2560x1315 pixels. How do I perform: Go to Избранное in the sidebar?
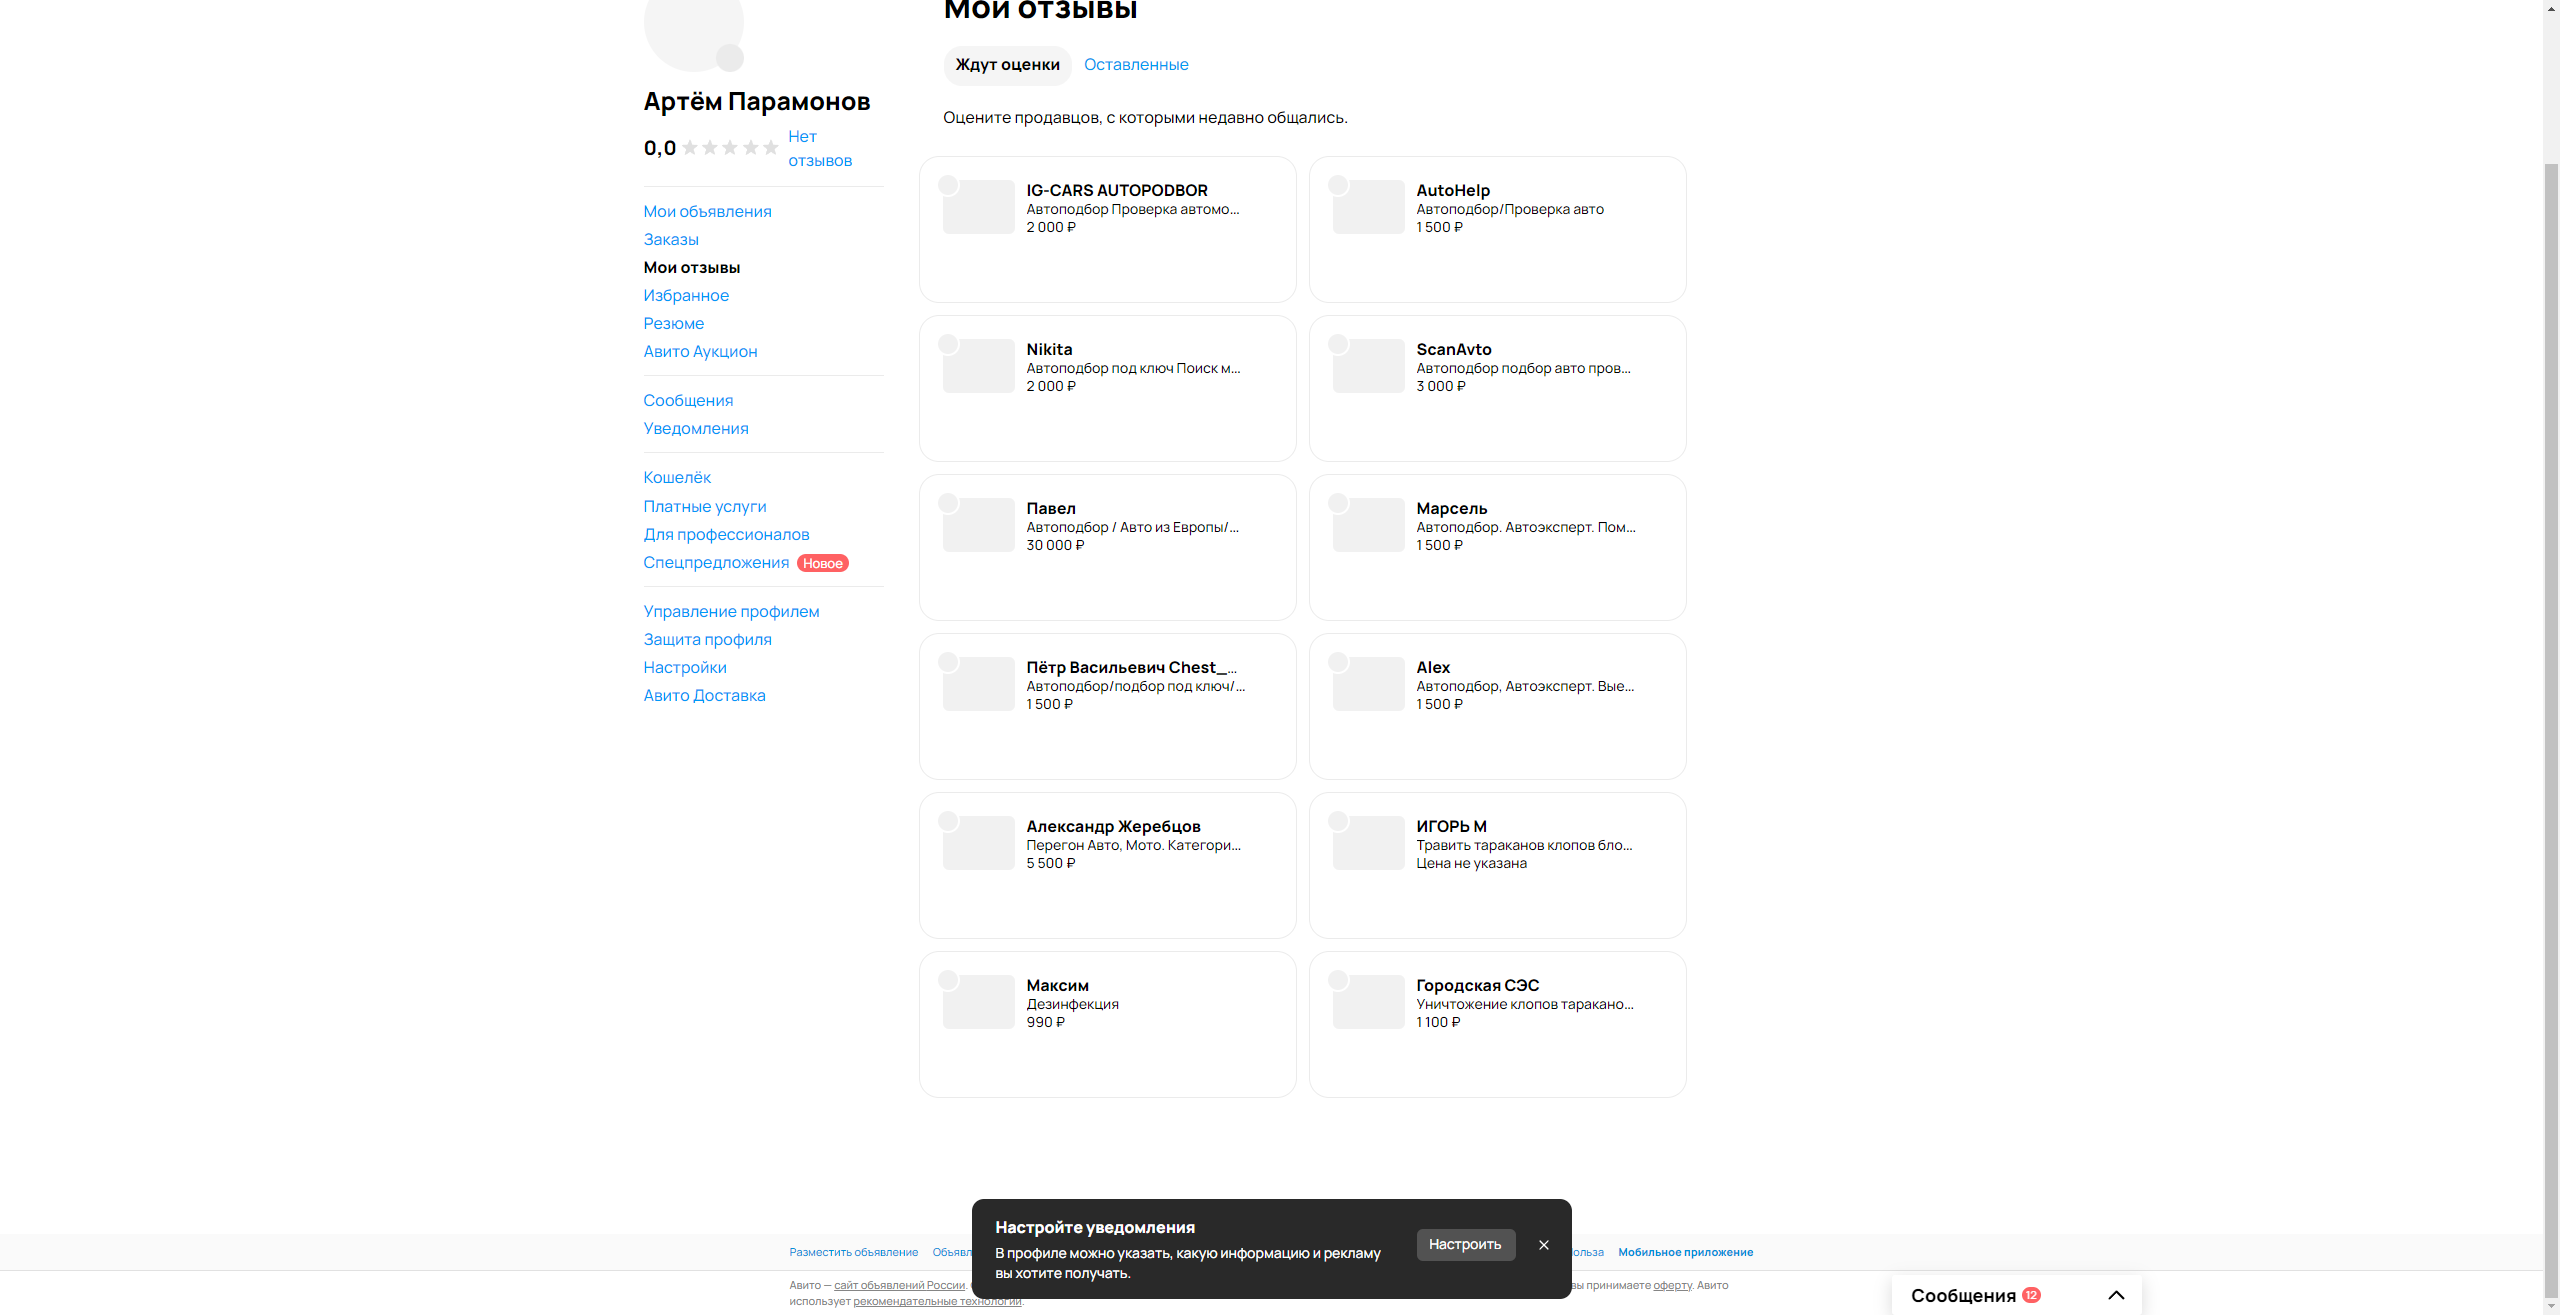coord(686,296)
